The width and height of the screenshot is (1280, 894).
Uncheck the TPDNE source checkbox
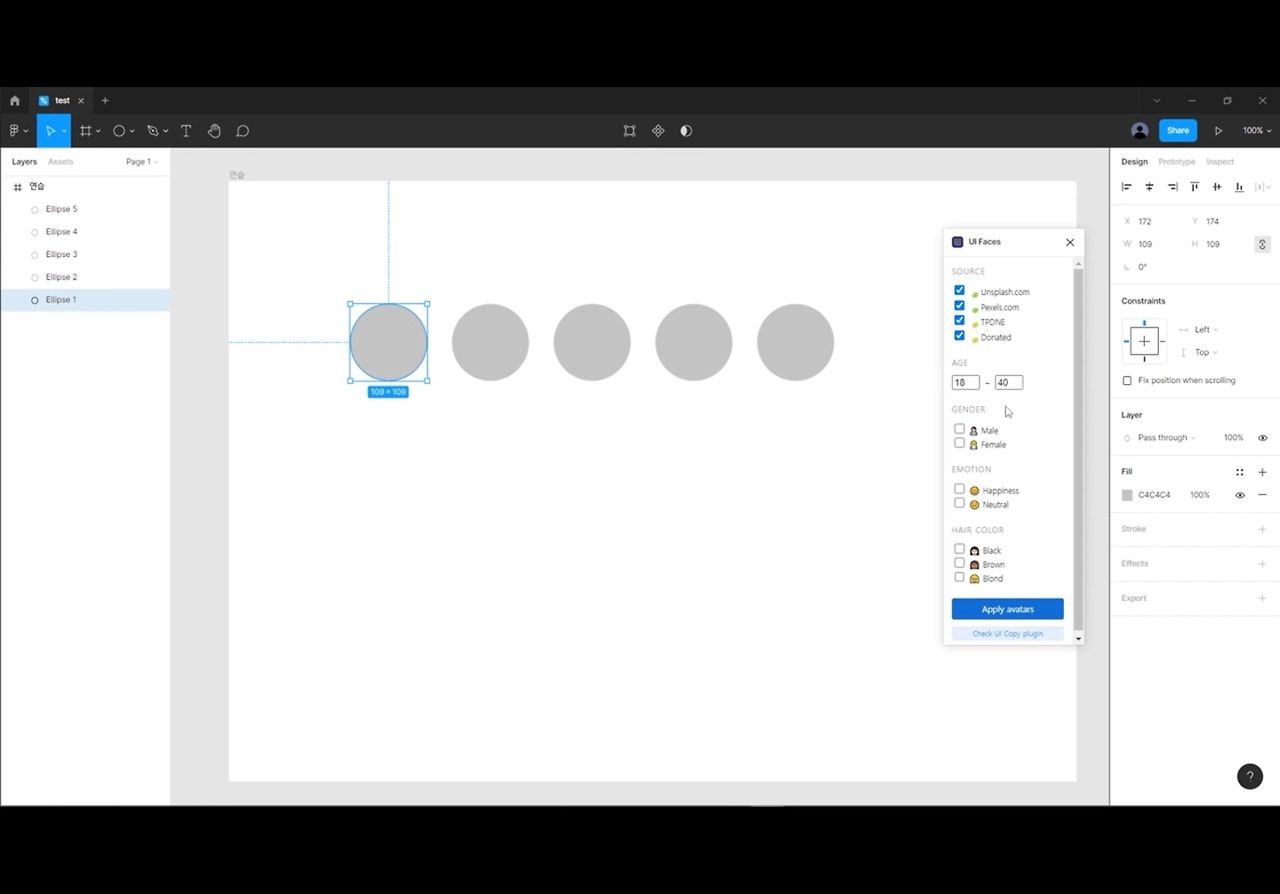(x=959, y=321)
